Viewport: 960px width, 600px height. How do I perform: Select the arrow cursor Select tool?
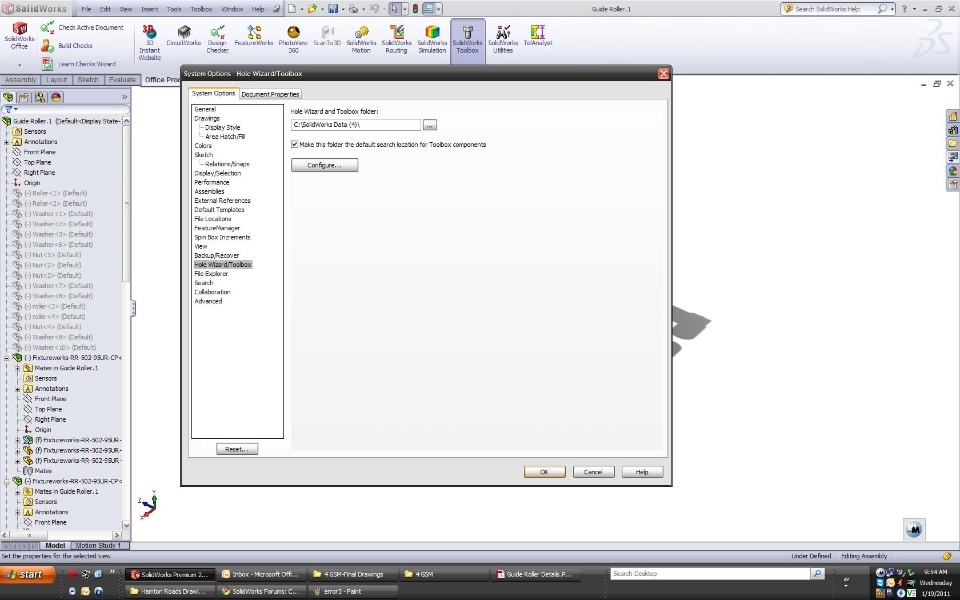[394, 9]
